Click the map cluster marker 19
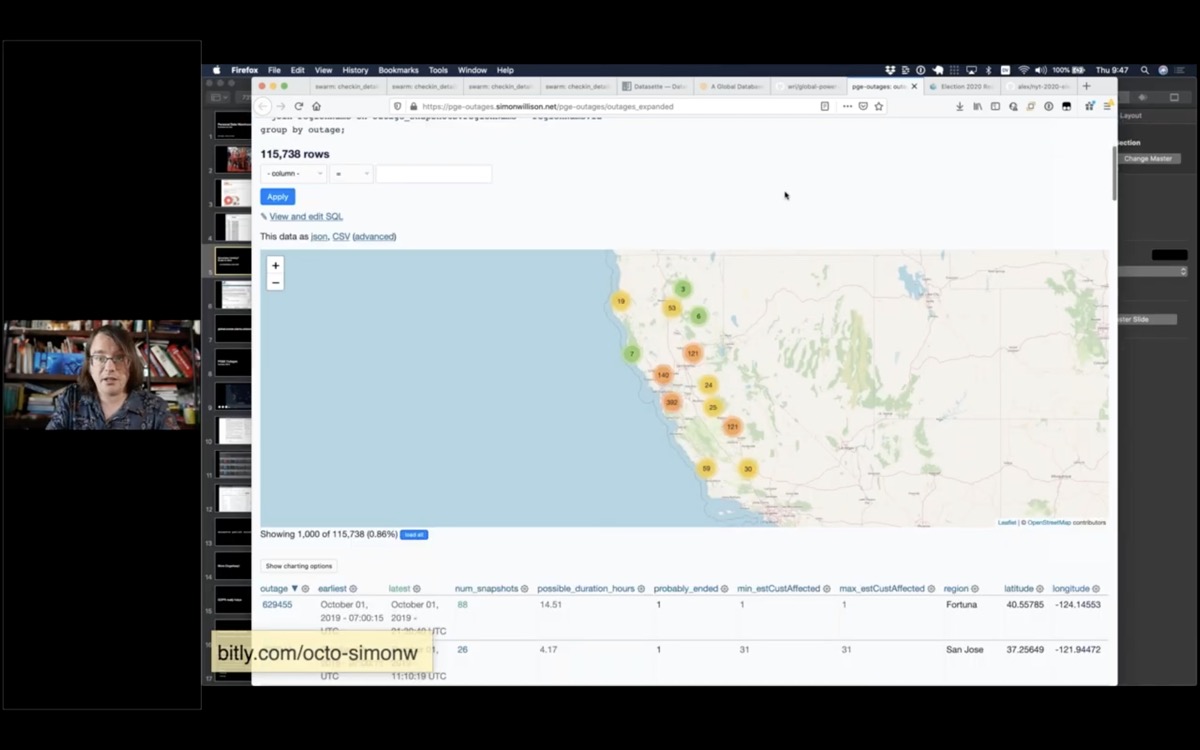The width and height of the screenshot is (1200, 750). coord(621,301)
